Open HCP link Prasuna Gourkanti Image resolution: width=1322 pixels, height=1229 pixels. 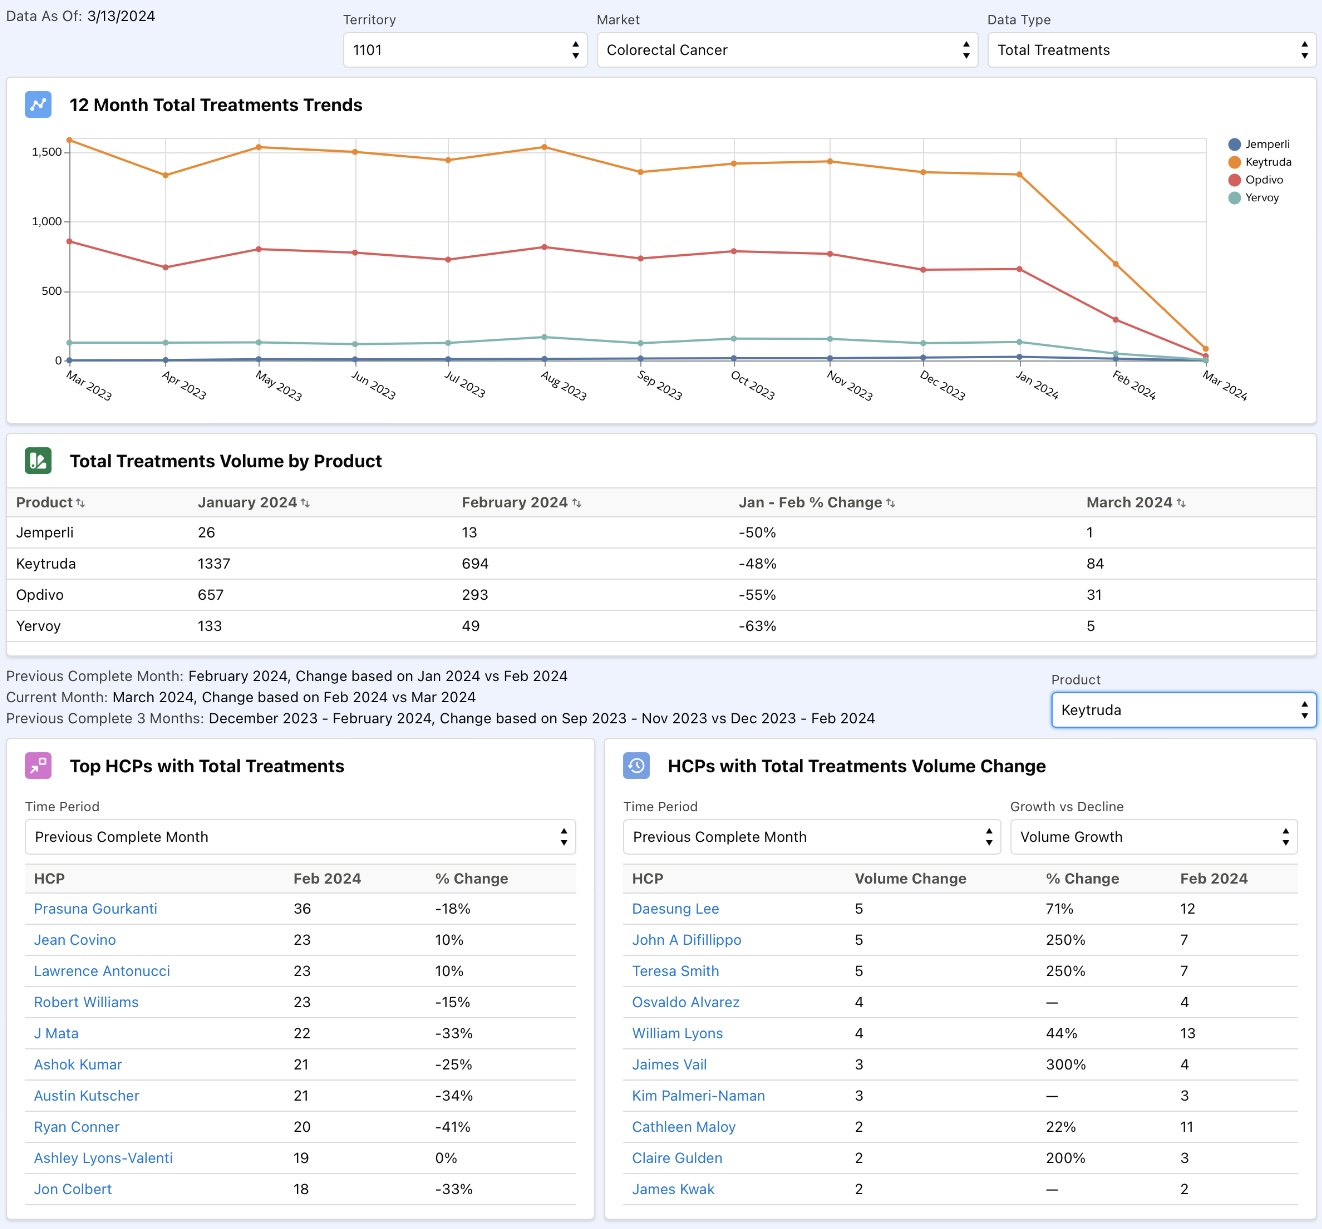pyautogui.click(x=96, y=909)
